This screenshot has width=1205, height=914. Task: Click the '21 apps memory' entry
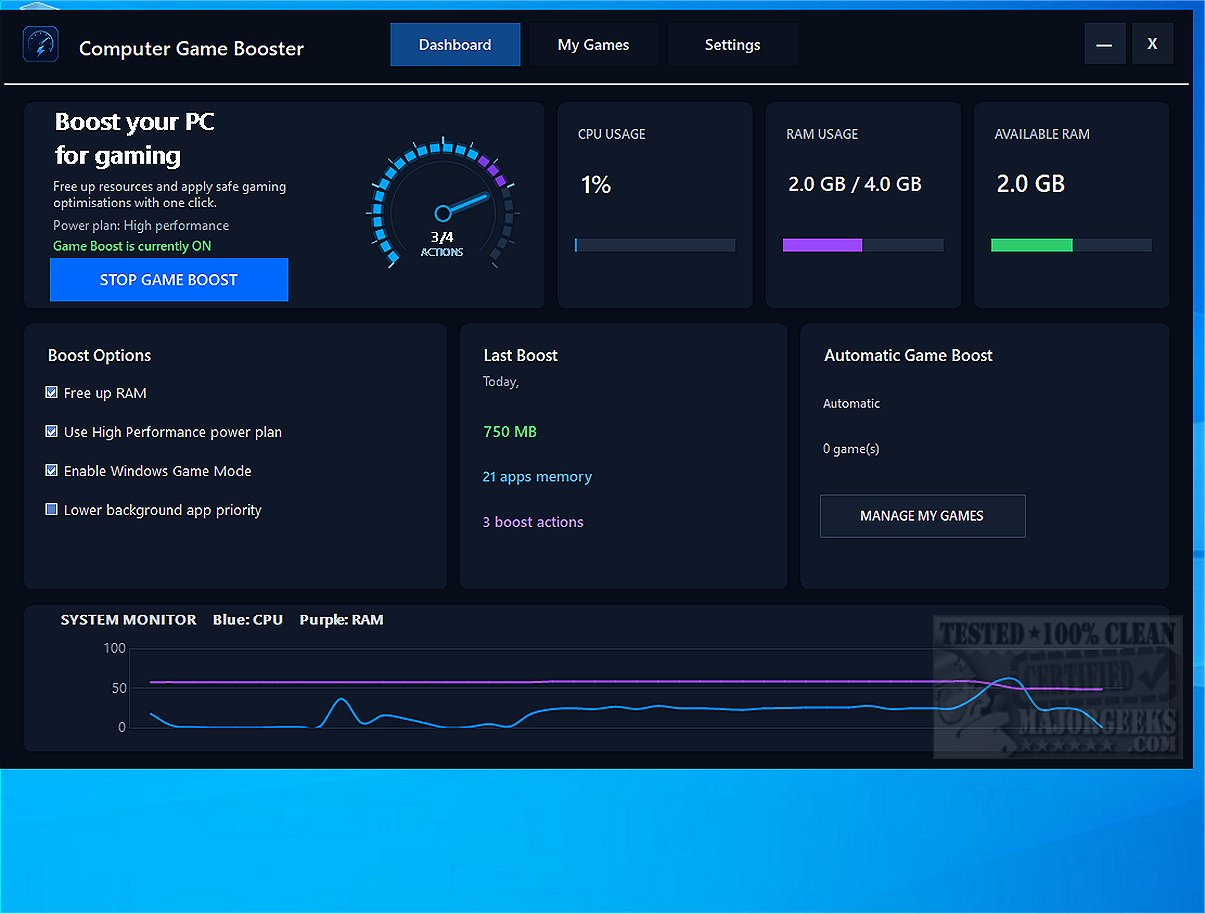tap(537, 477)
